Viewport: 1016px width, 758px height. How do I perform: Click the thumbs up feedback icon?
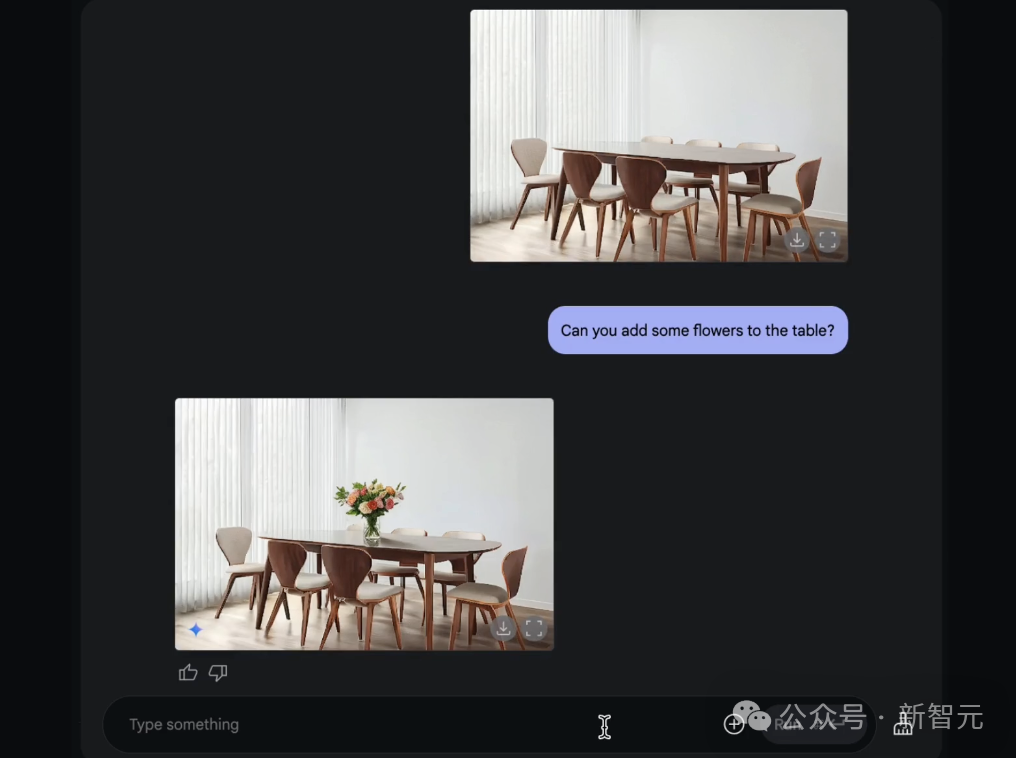(x=188, y=672)
